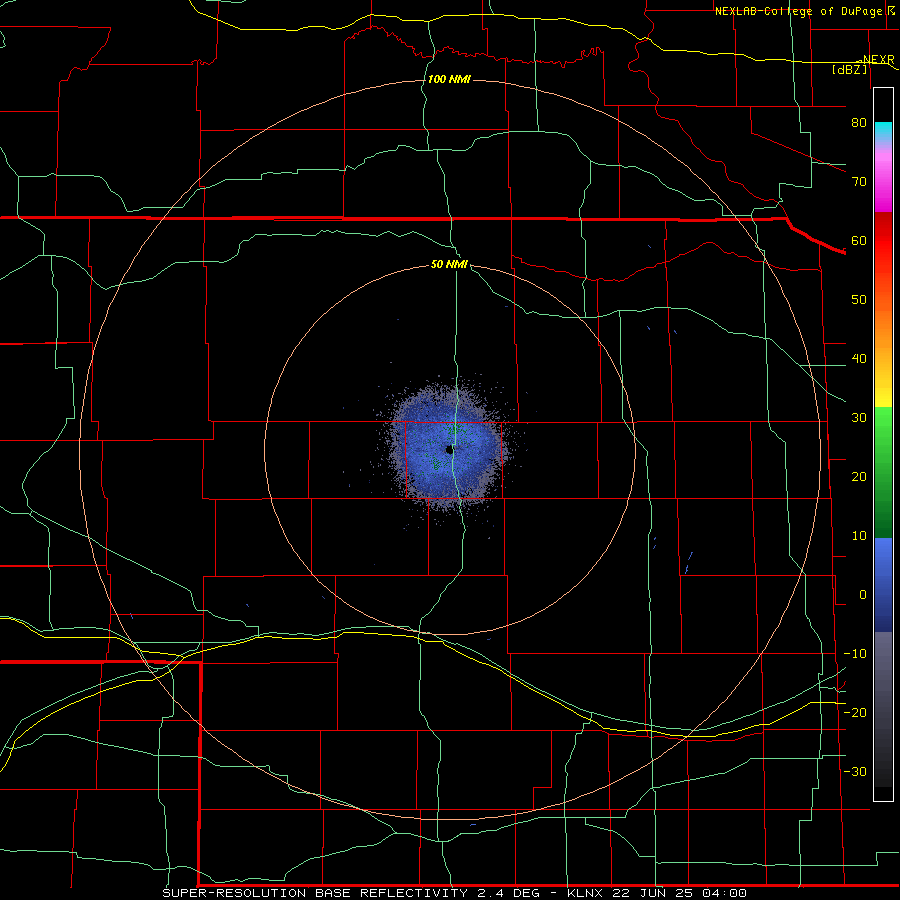Image resolution: width=900 pixels, height=900 pixels.
Task: Click the 70 value on dBZ scale
Action: pyautogui.click(x=859, y=181)
